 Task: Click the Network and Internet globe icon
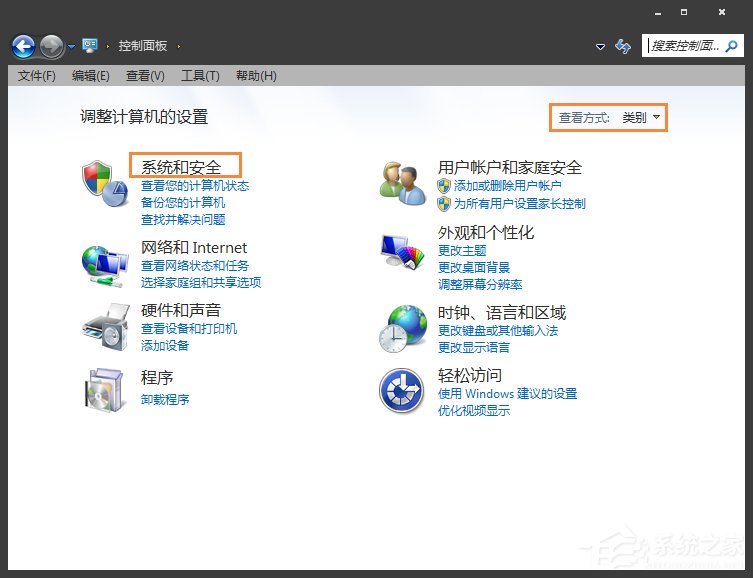click(105, 266)
